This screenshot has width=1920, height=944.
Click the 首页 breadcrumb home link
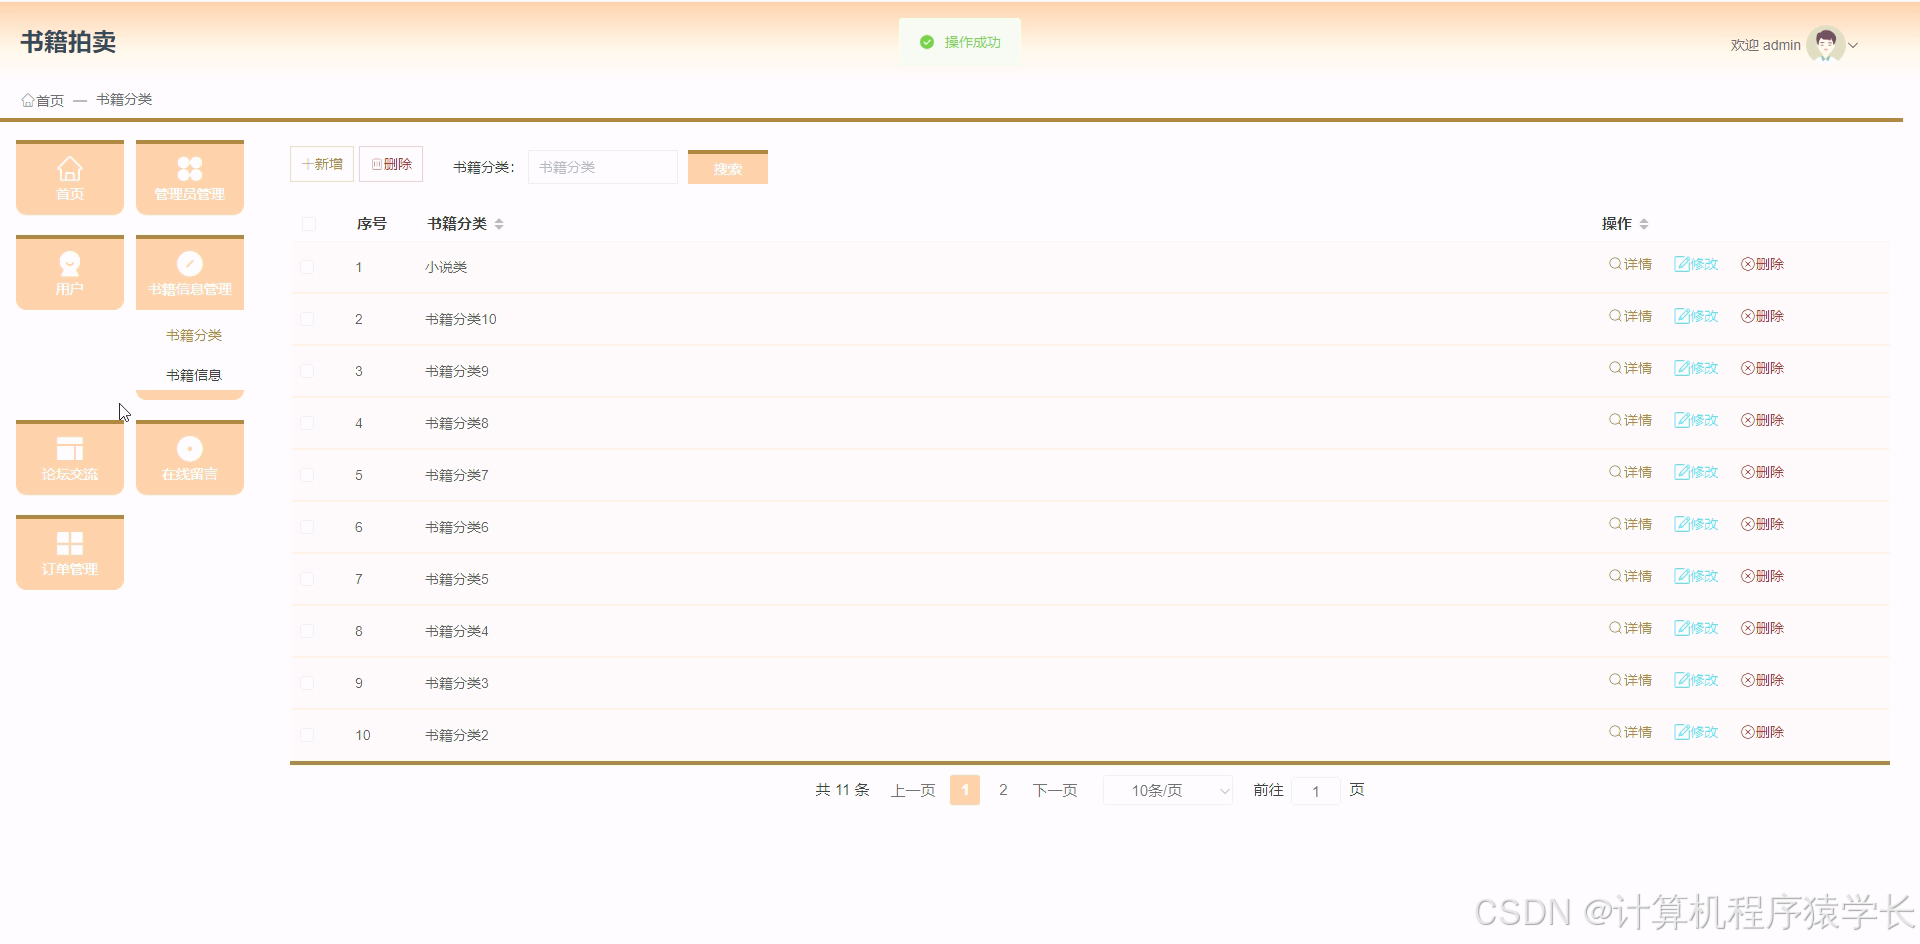tap(43, 100)
